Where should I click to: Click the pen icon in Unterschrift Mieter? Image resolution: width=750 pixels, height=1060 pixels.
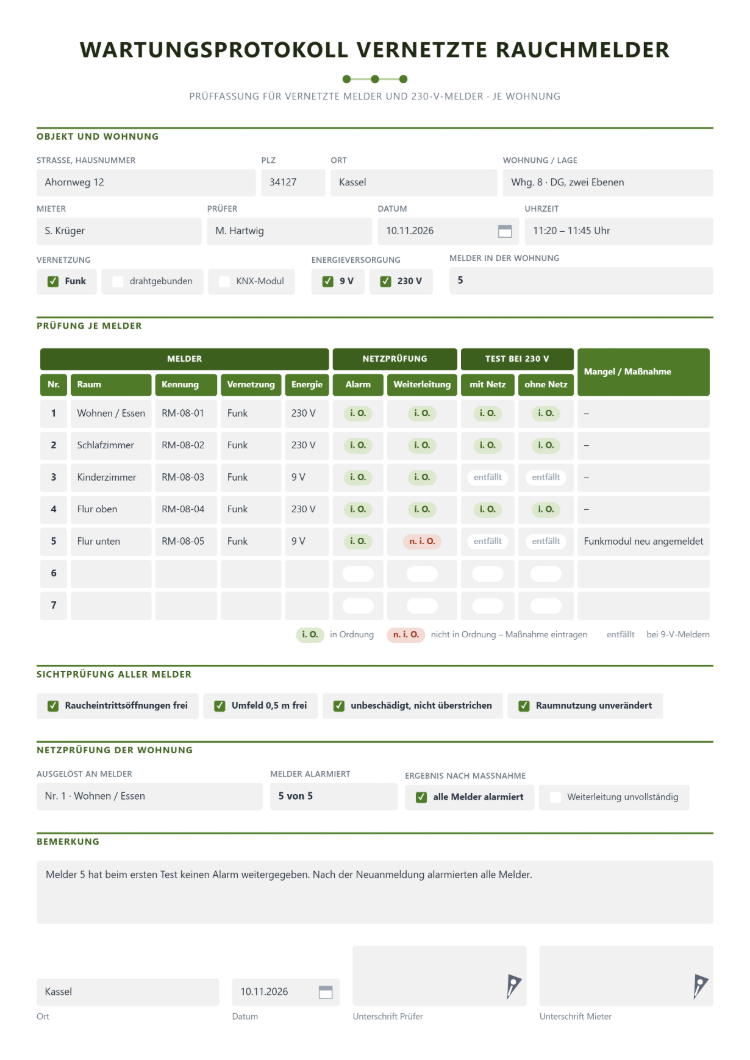(700, 986)
